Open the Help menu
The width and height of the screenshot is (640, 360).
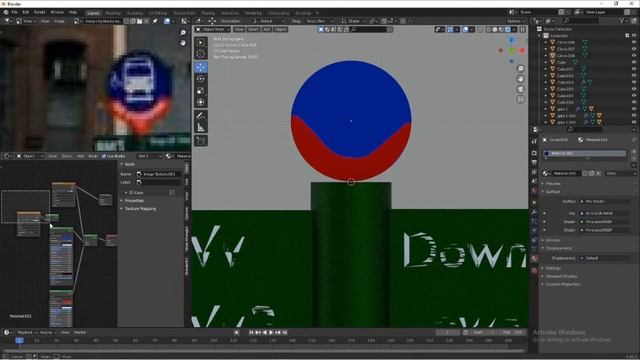tap(73, 12)
